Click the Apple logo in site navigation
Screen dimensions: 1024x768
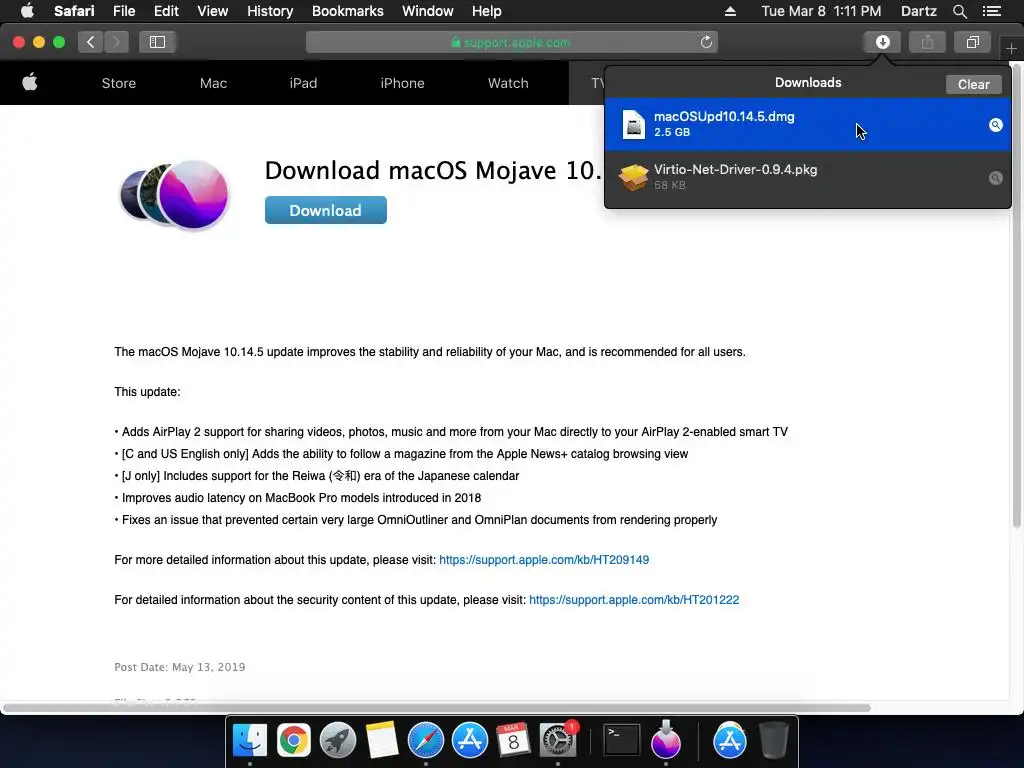[30, 83]
